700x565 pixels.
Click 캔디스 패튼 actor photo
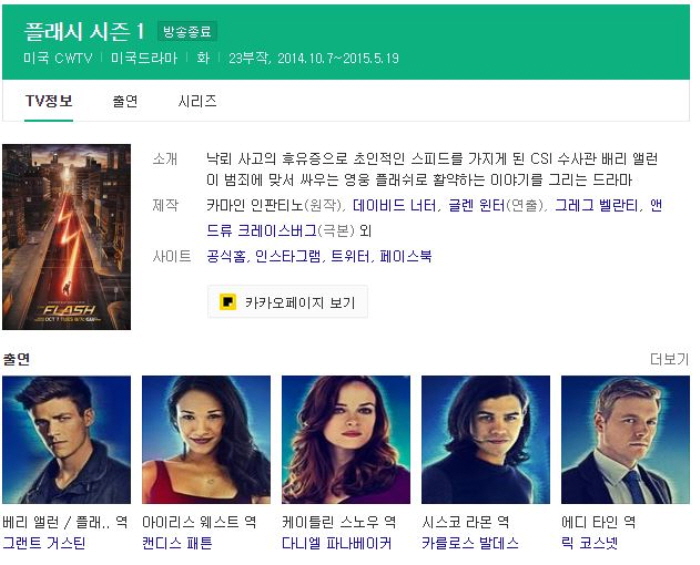(x=206, y=440)
